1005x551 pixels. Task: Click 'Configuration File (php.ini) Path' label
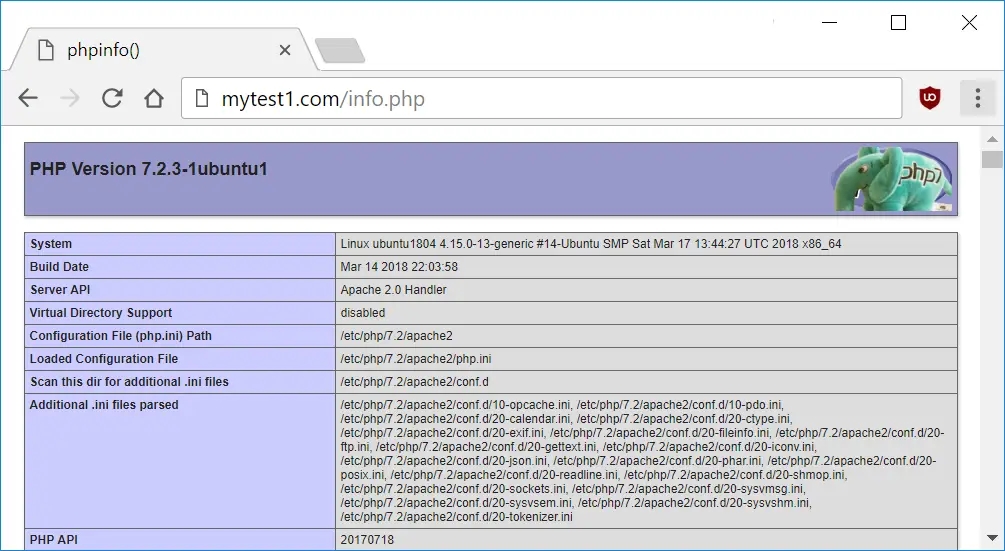click(x=120, y=336)
